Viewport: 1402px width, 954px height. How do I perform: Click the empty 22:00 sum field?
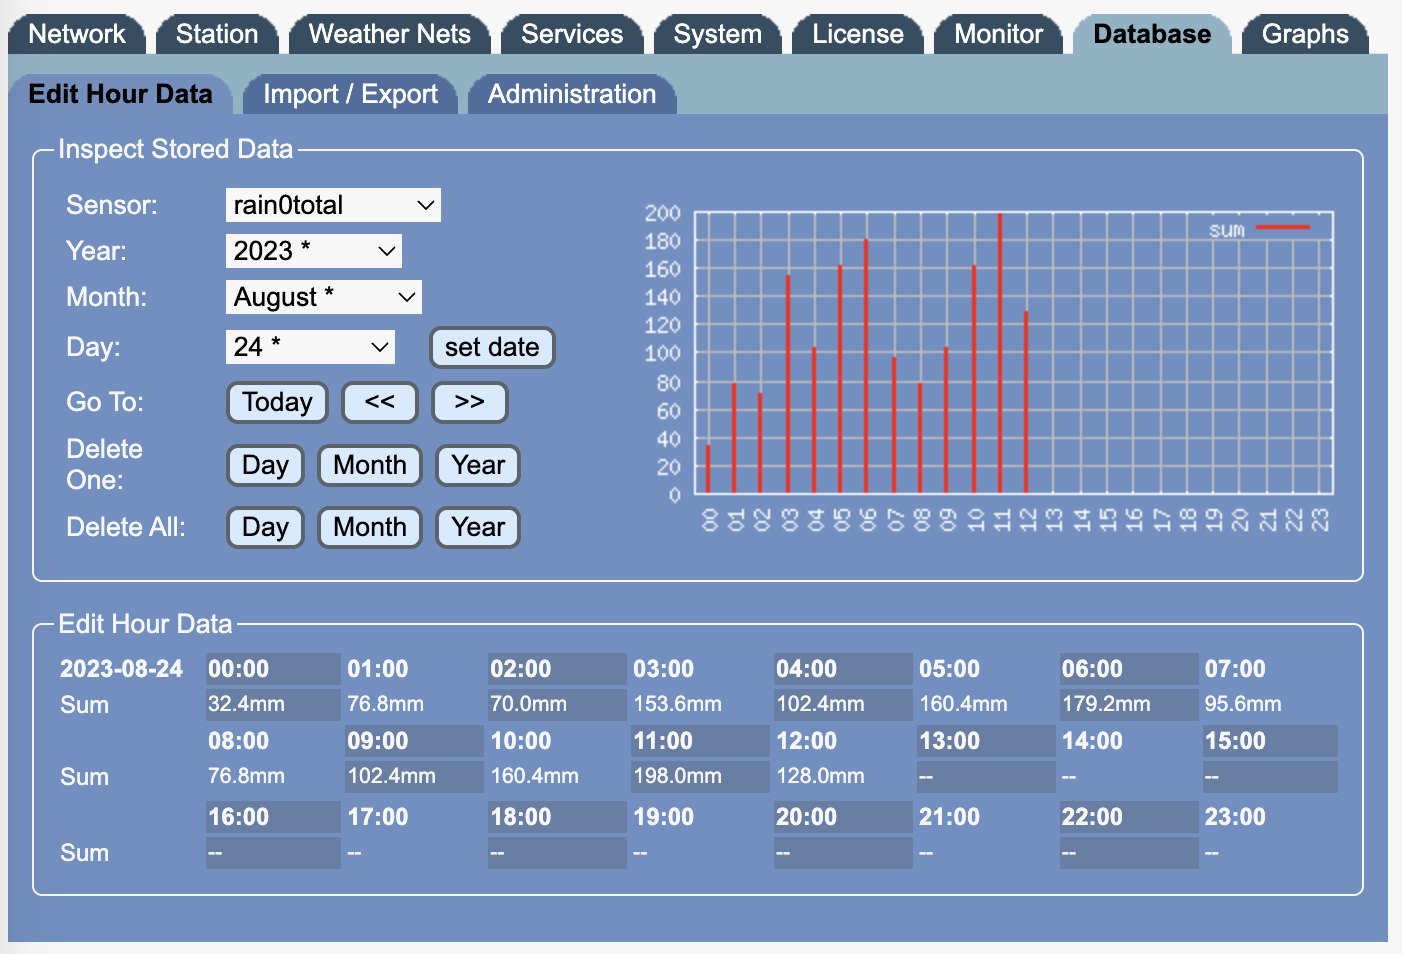[1129, 853]
